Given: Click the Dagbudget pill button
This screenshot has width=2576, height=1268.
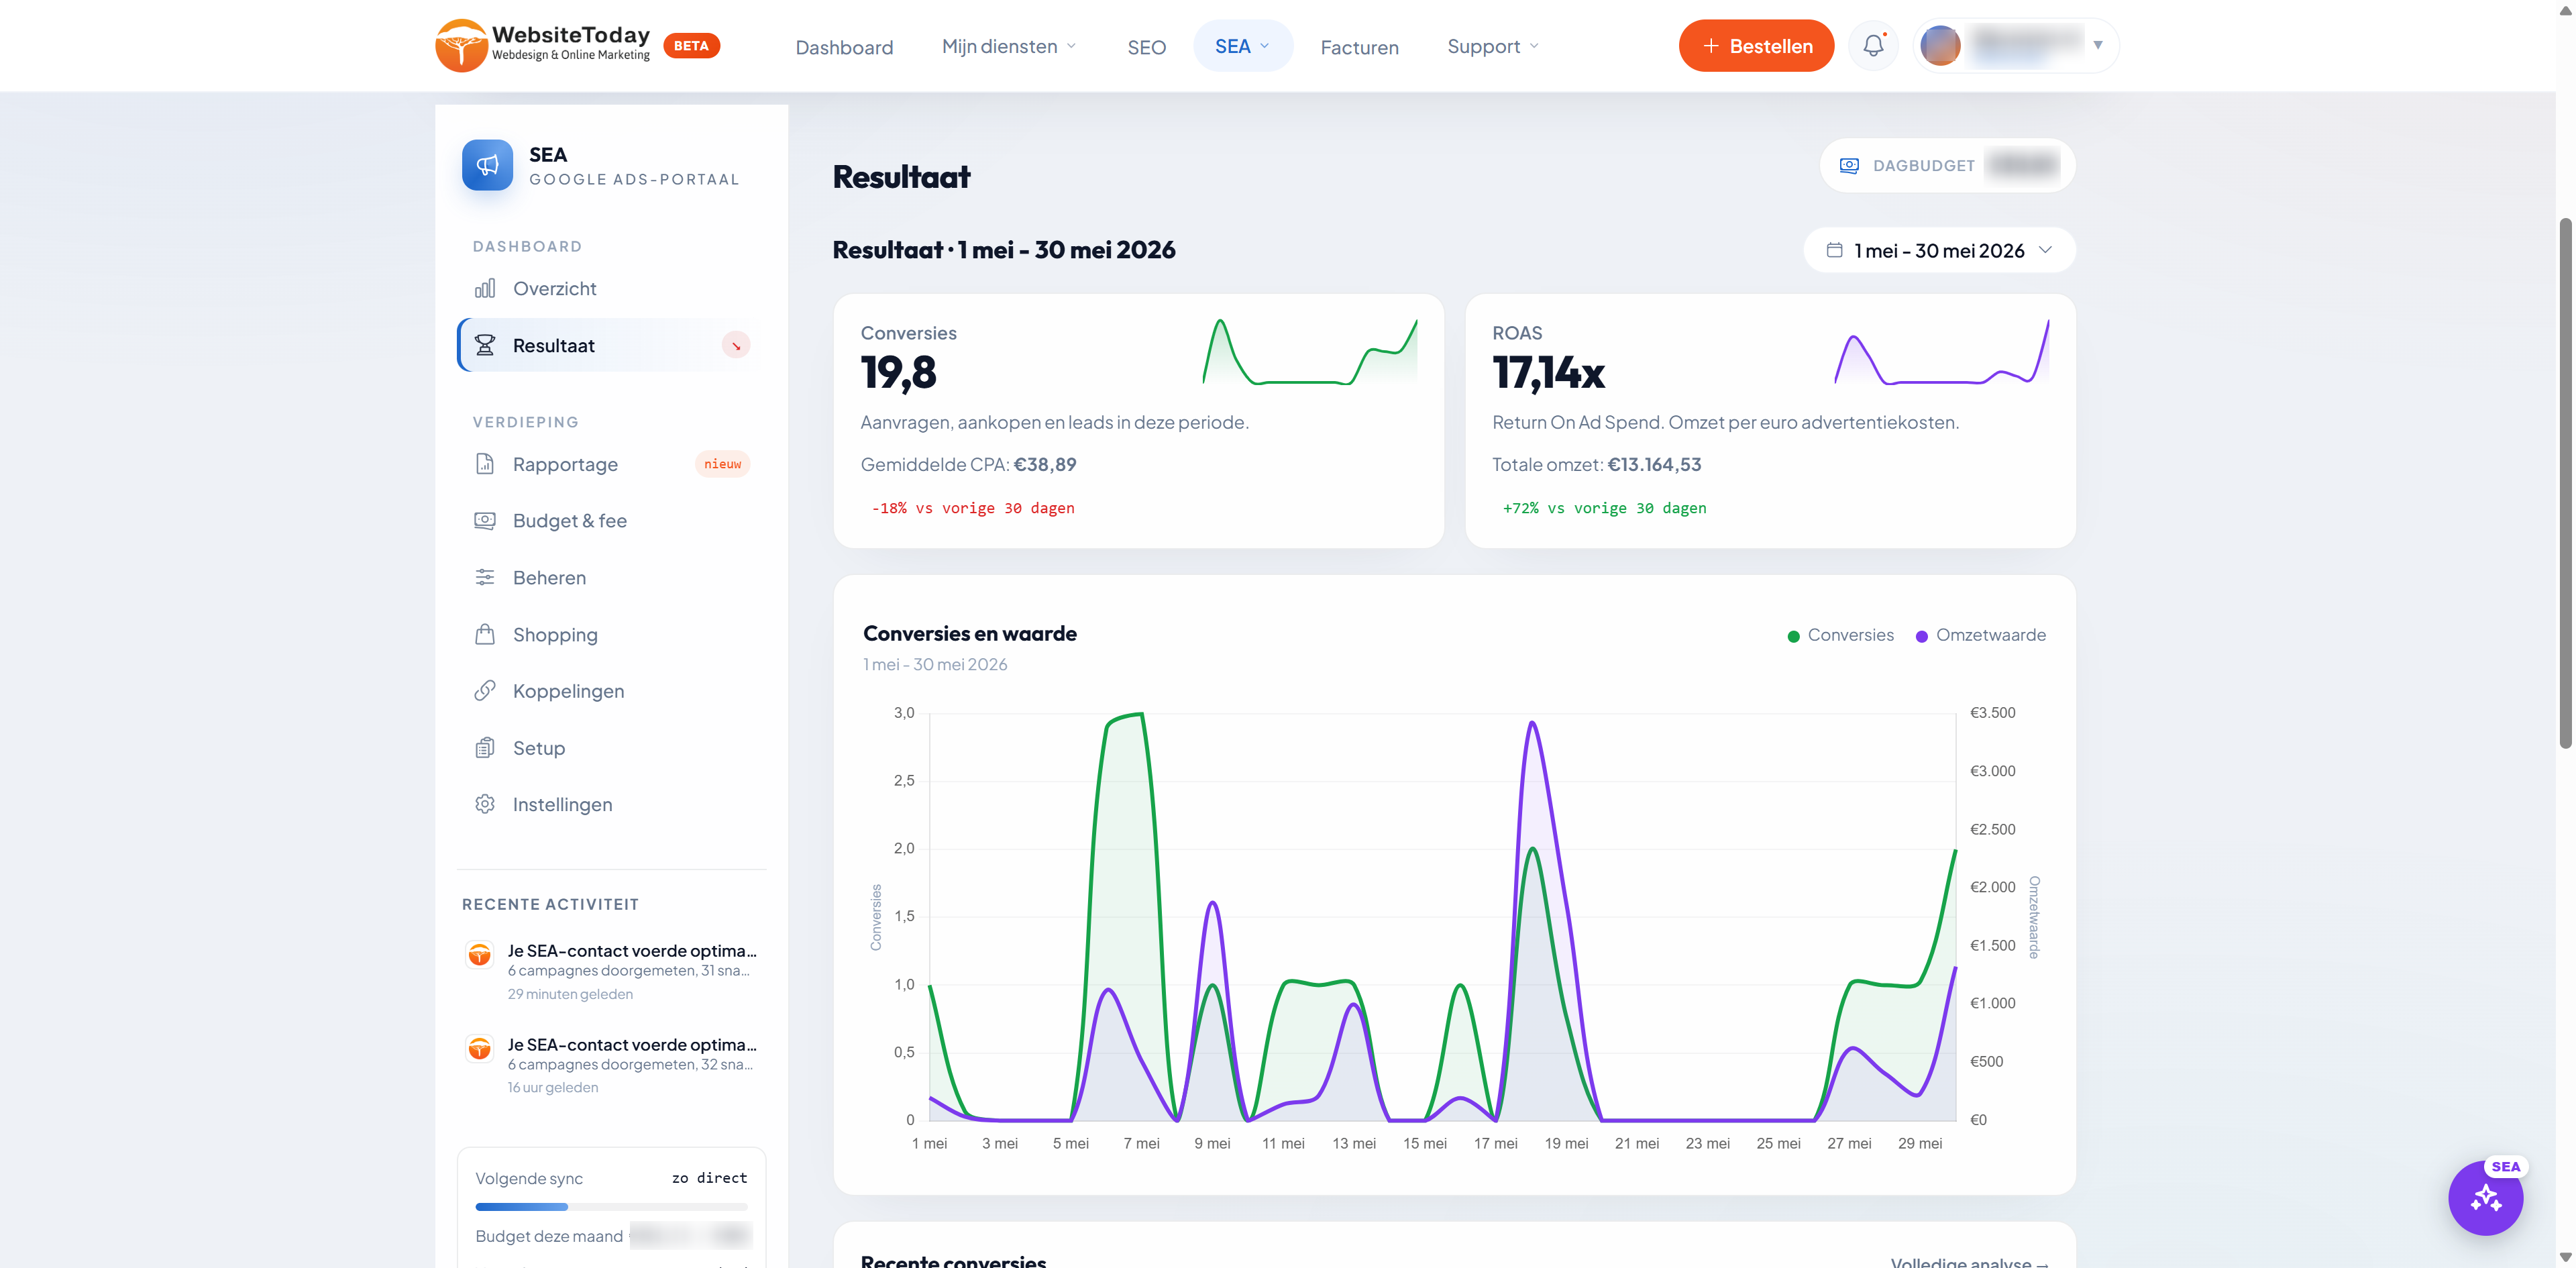Looking at the screenshot, I should point(1947,166).
